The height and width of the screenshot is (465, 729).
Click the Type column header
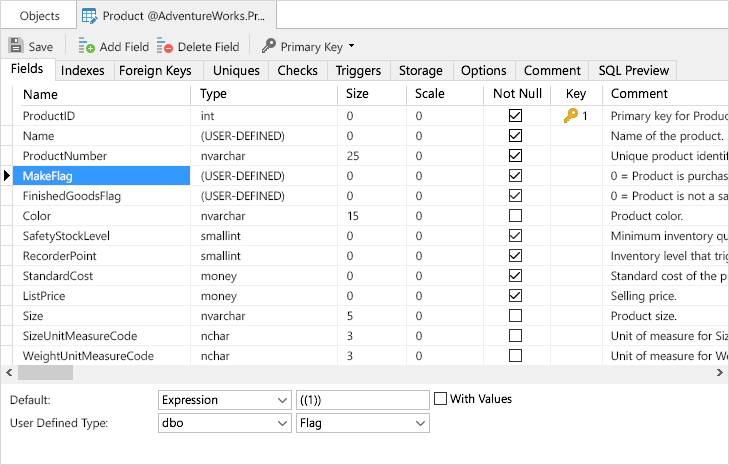click(214, 94)
